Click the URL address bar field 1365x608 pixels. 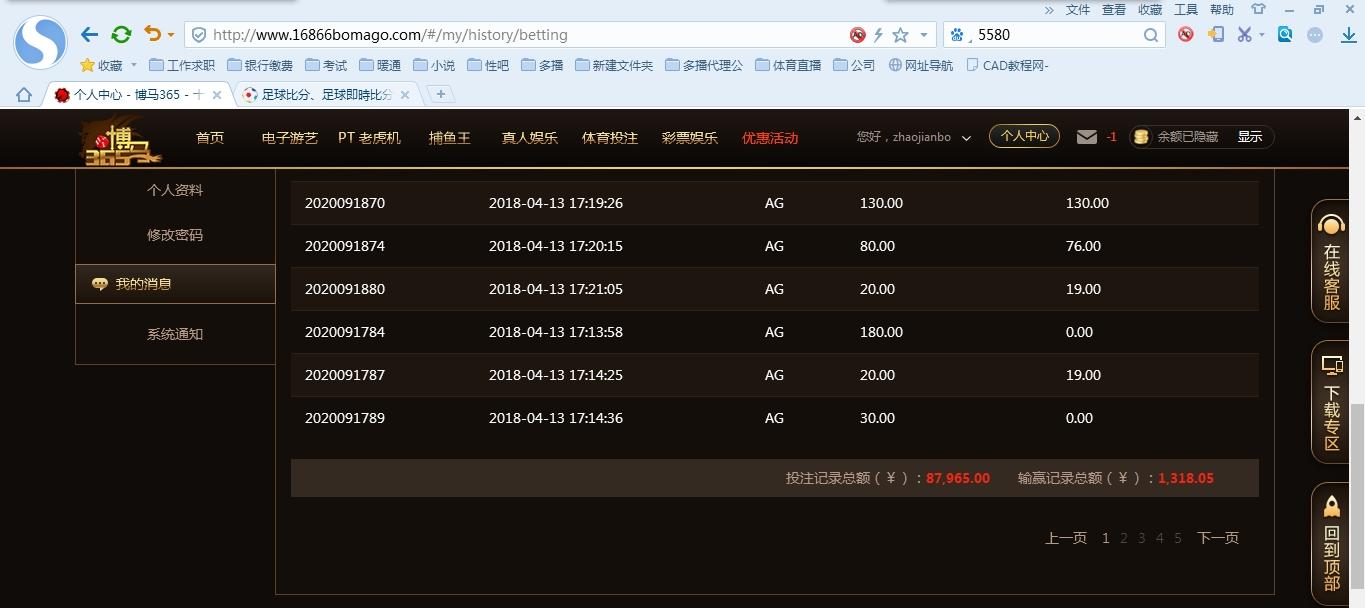click(x=520, y=35)
